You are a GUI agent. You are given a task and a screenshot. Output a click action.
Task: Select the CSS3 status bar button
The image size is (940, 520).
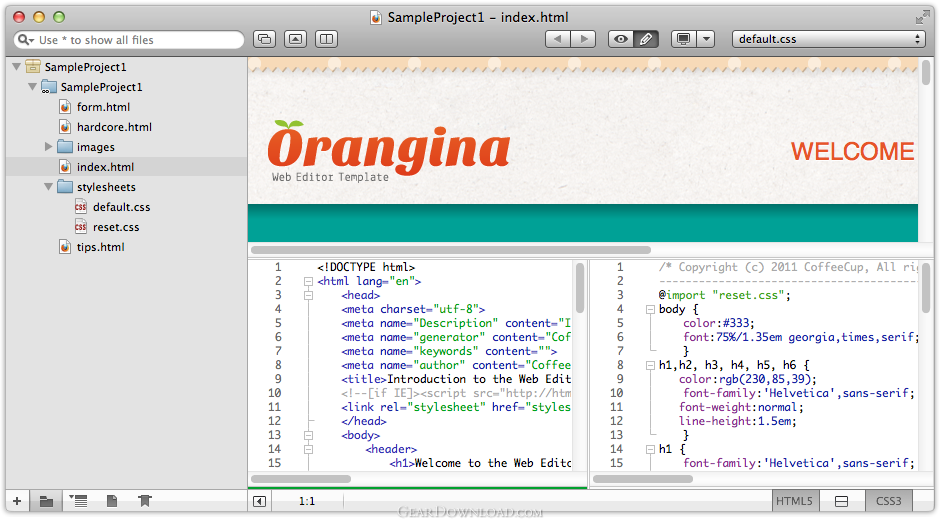888,501
